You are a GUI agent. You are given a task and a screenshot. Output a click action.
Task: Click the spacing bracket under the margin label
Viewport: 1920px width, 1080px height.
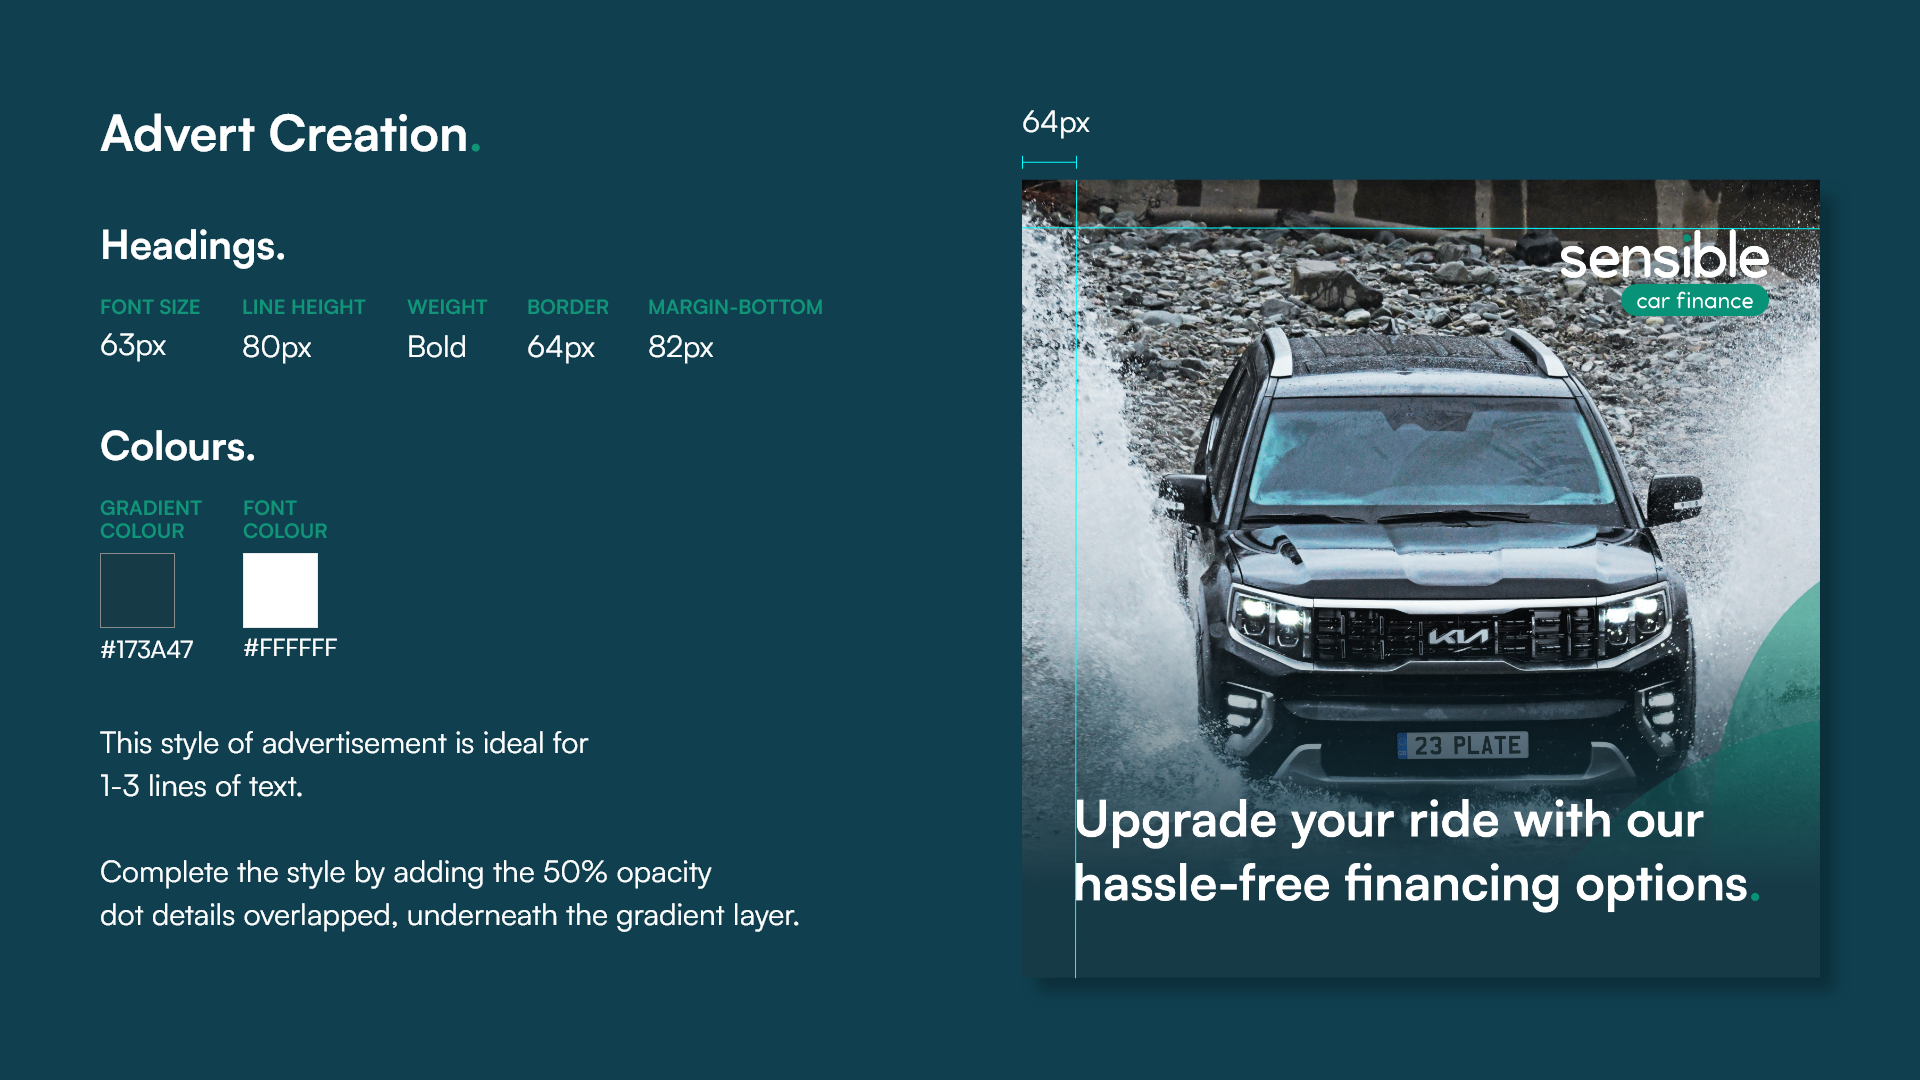pos(1049,162)
